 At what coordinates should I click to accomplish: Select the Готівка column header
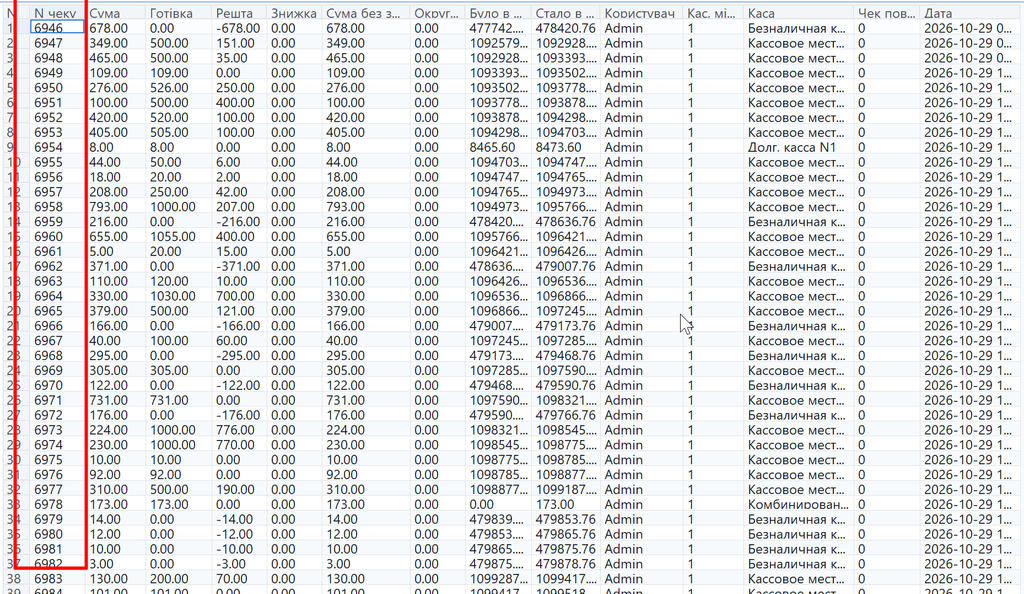[x=178, y=13]
